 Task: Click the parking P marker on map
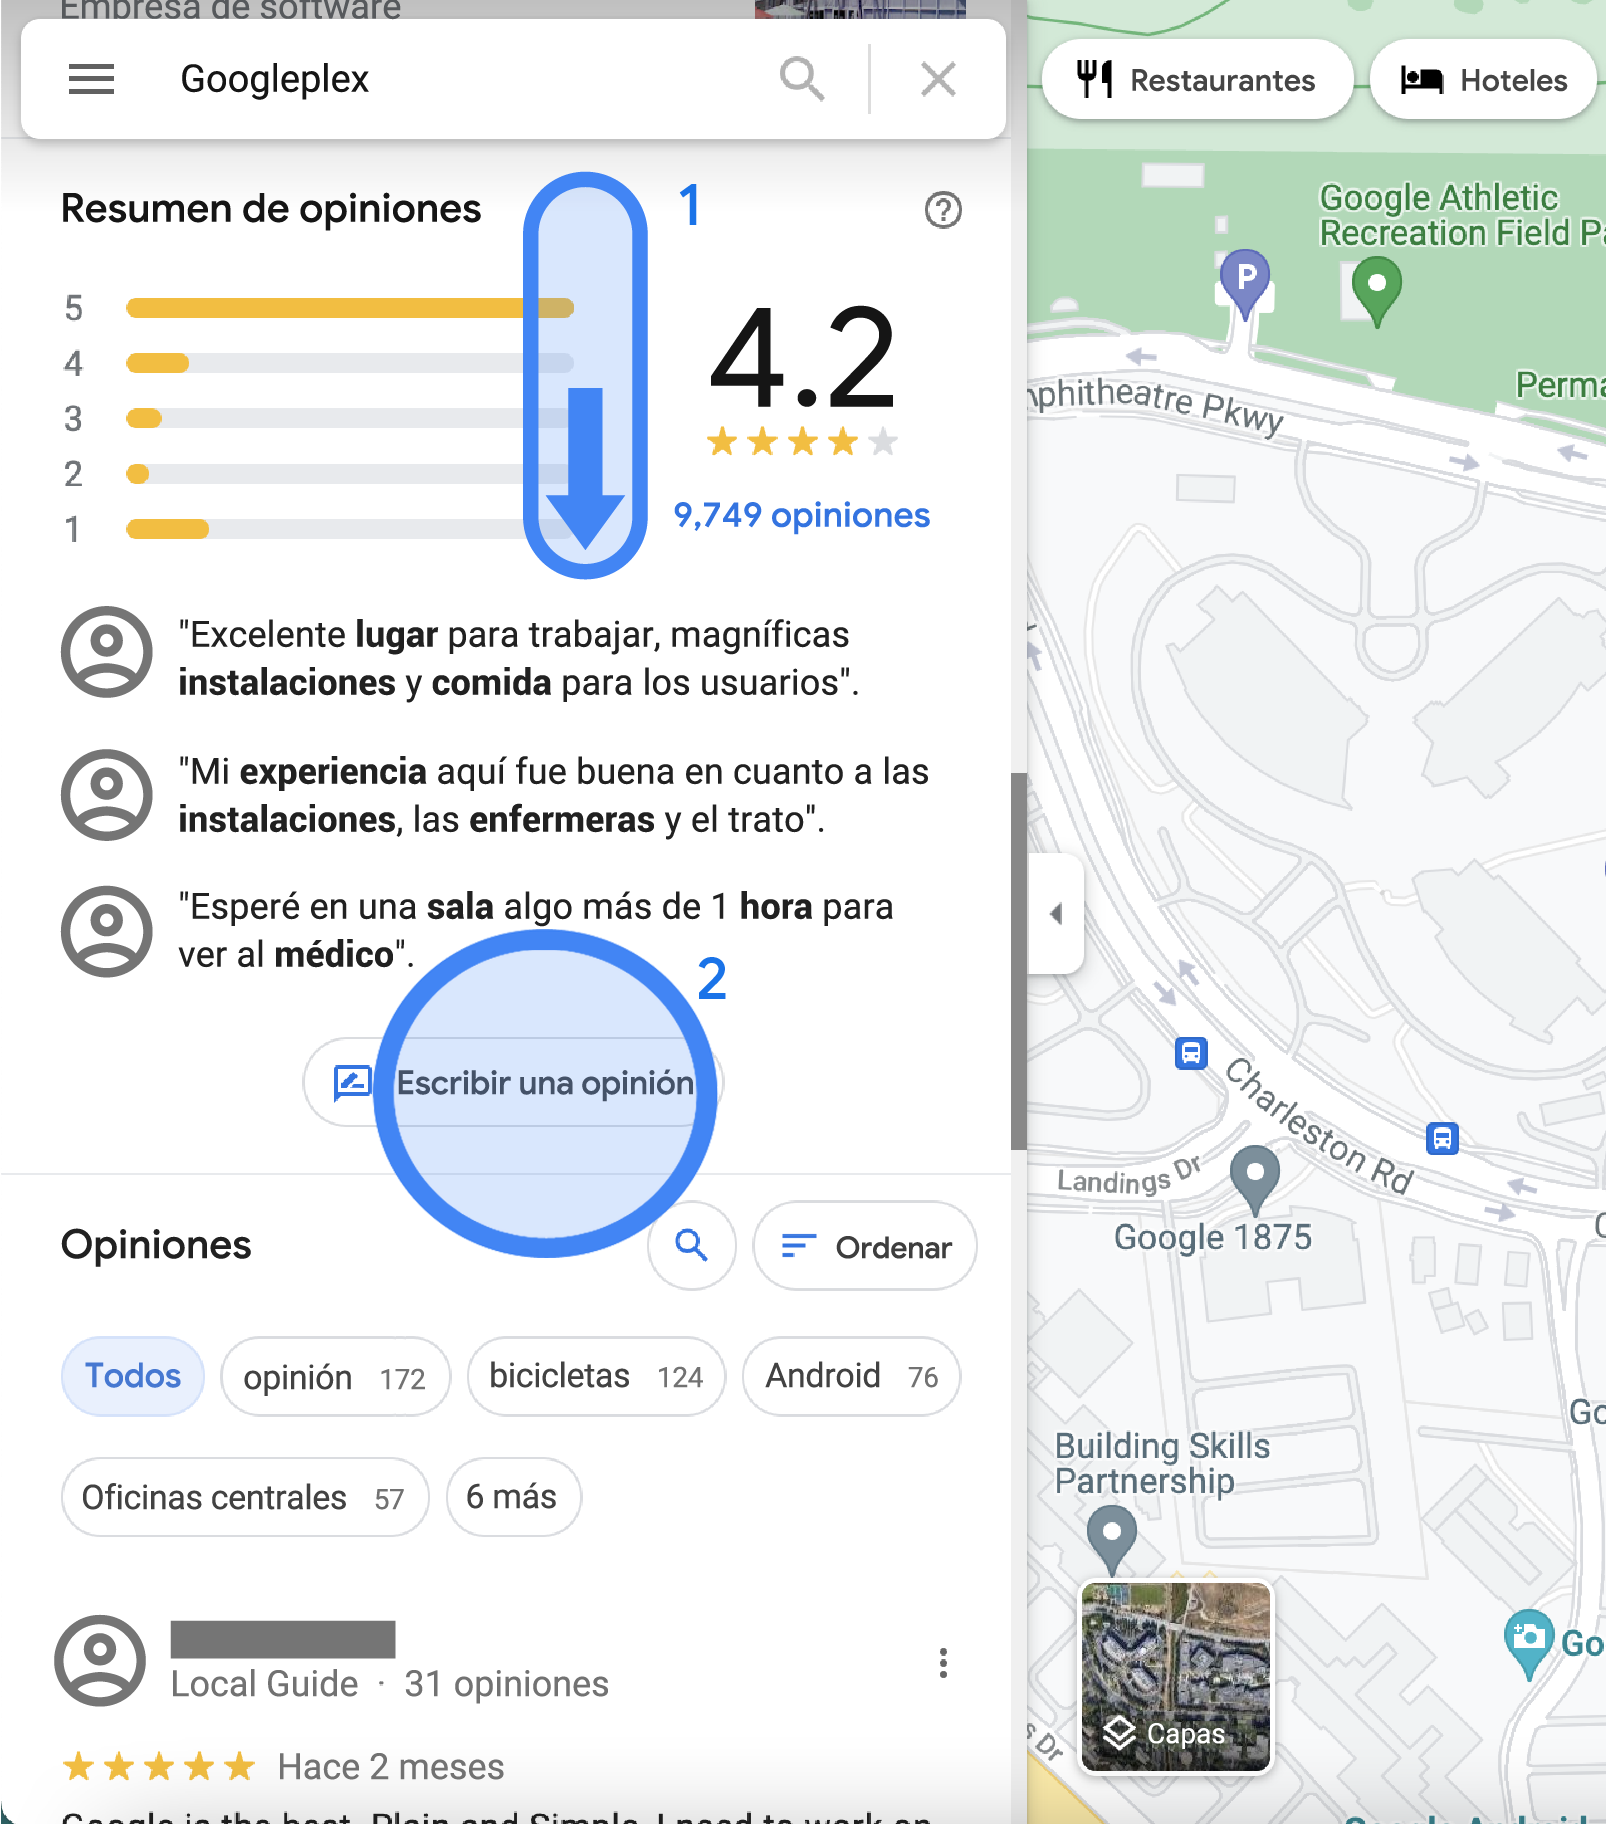point(1245,281)
